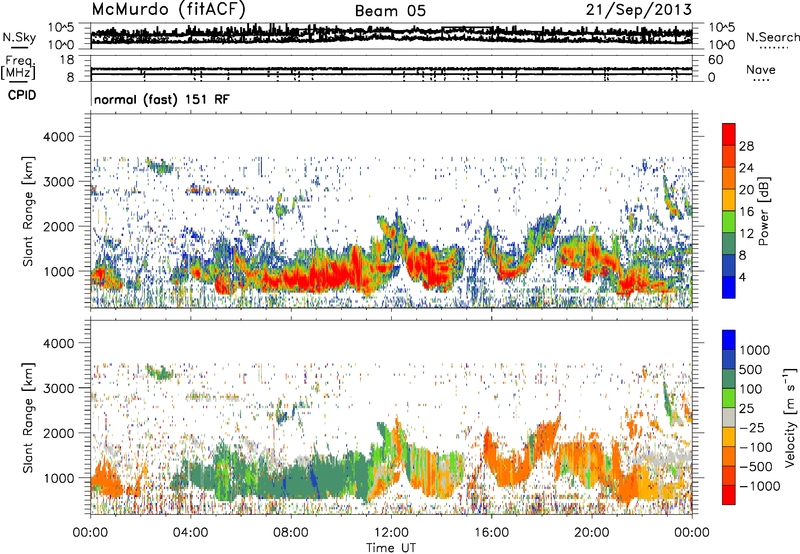The height and width of the screenshot is (554, 800).
Task: Click the '28' tick on the Power colorbar
Action: [746, 146]
